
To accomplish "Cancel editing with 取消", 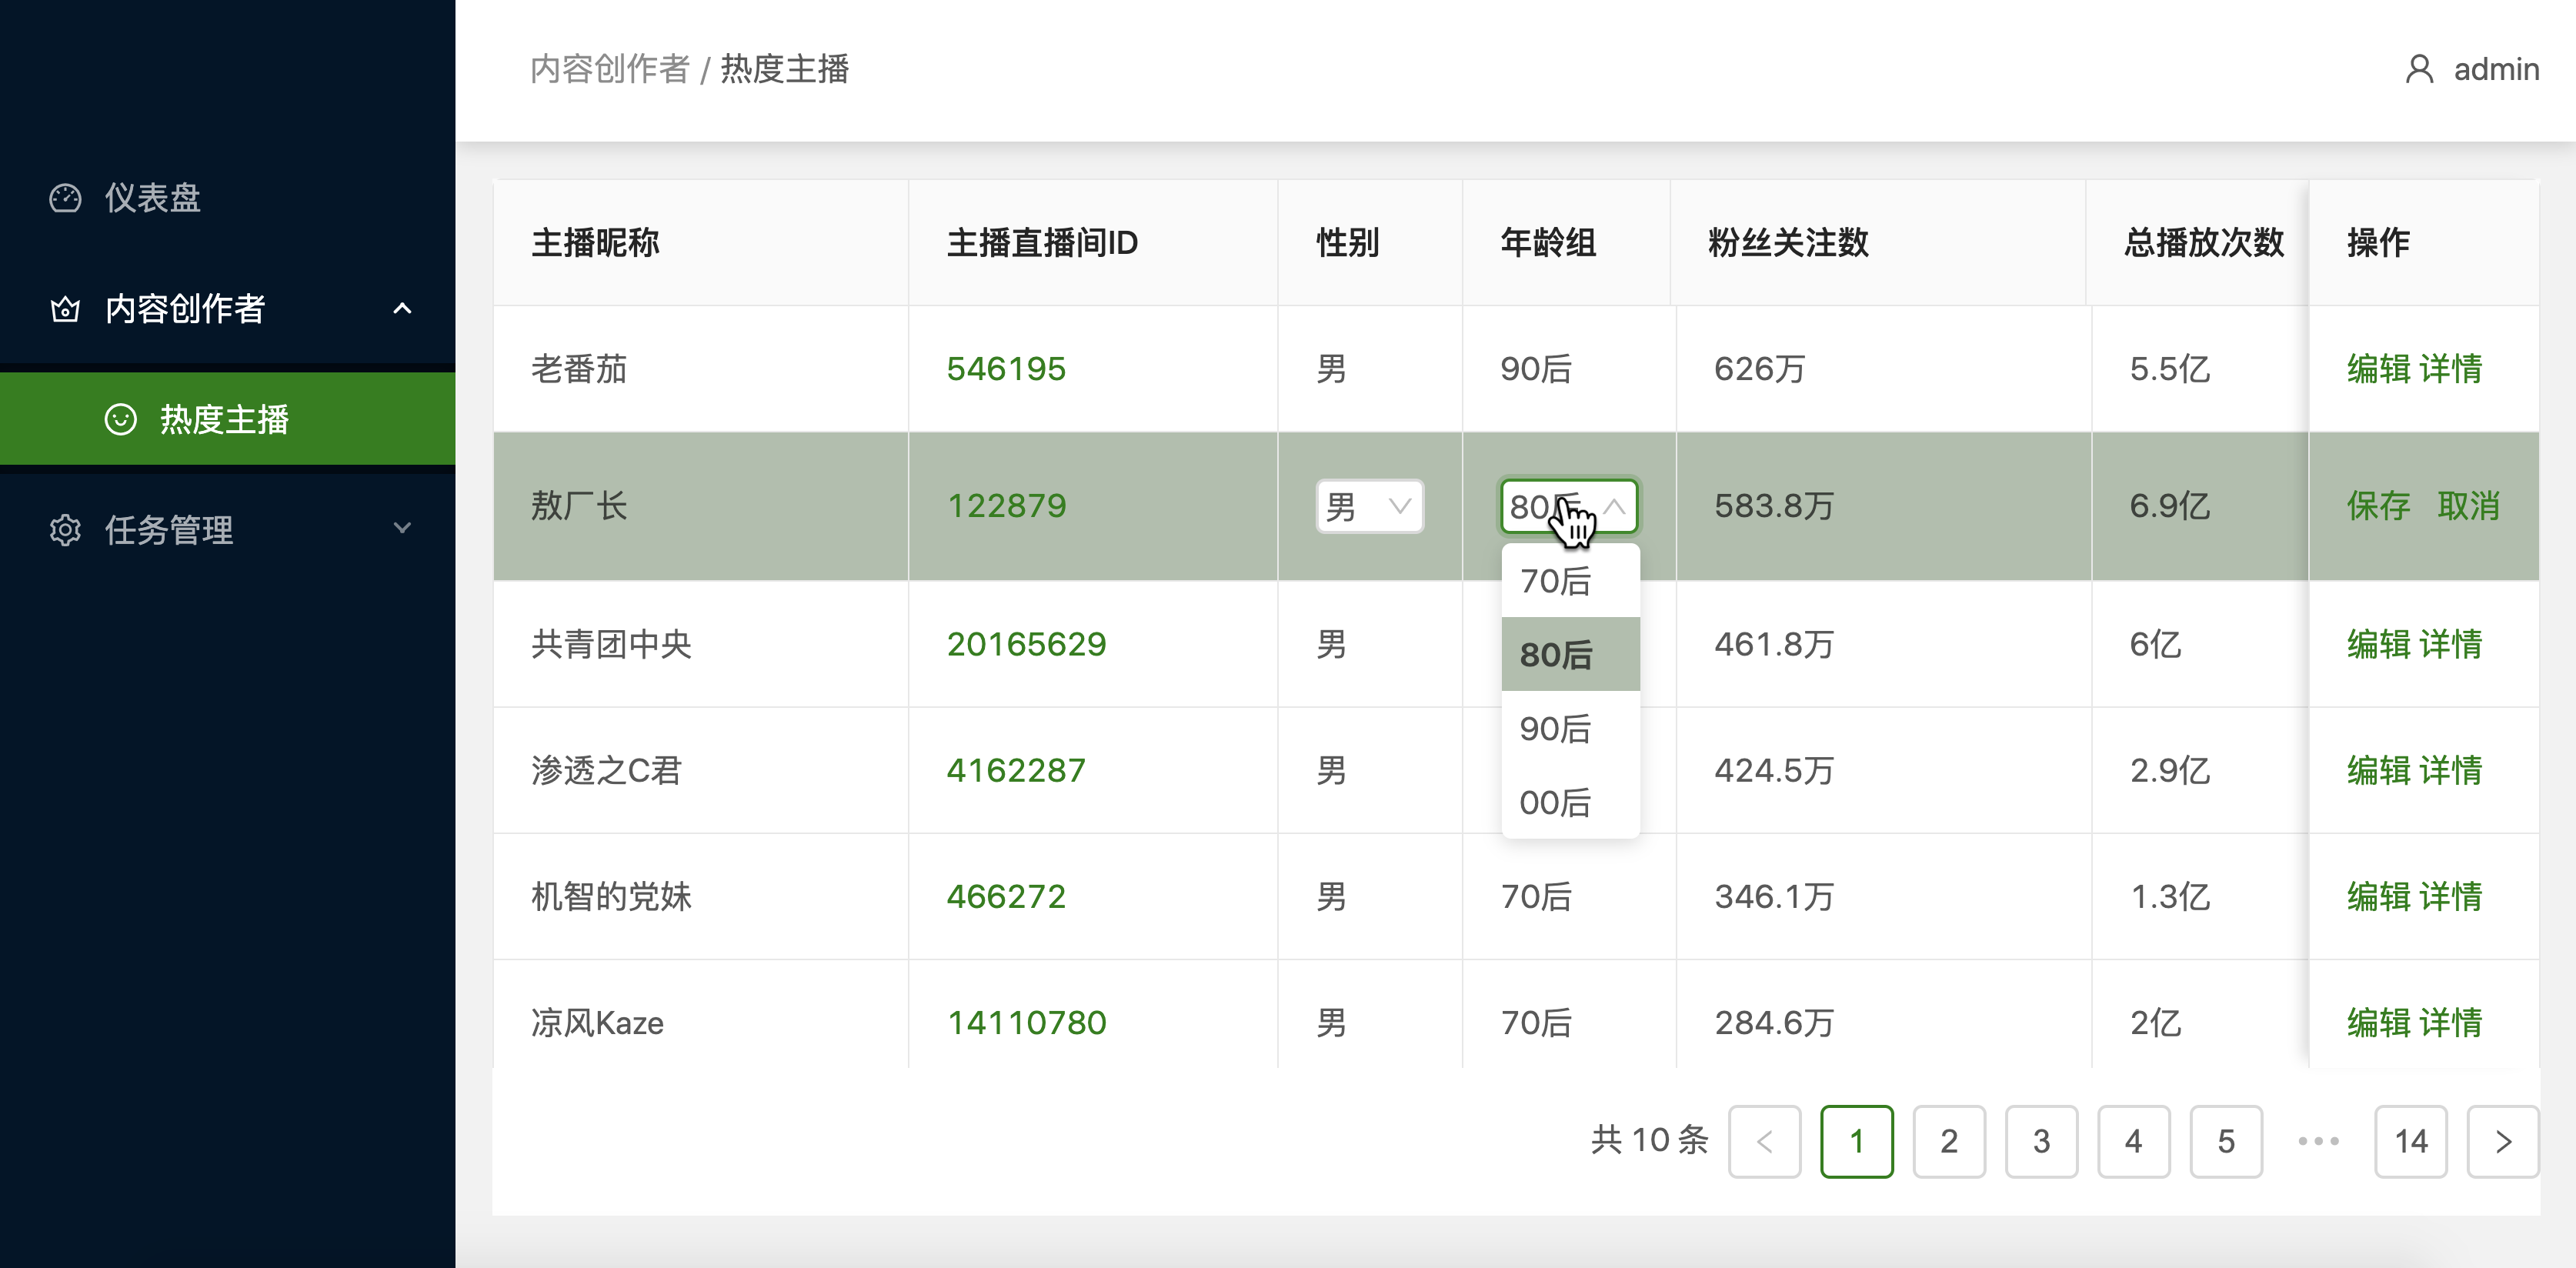I will coord(2468,506).
